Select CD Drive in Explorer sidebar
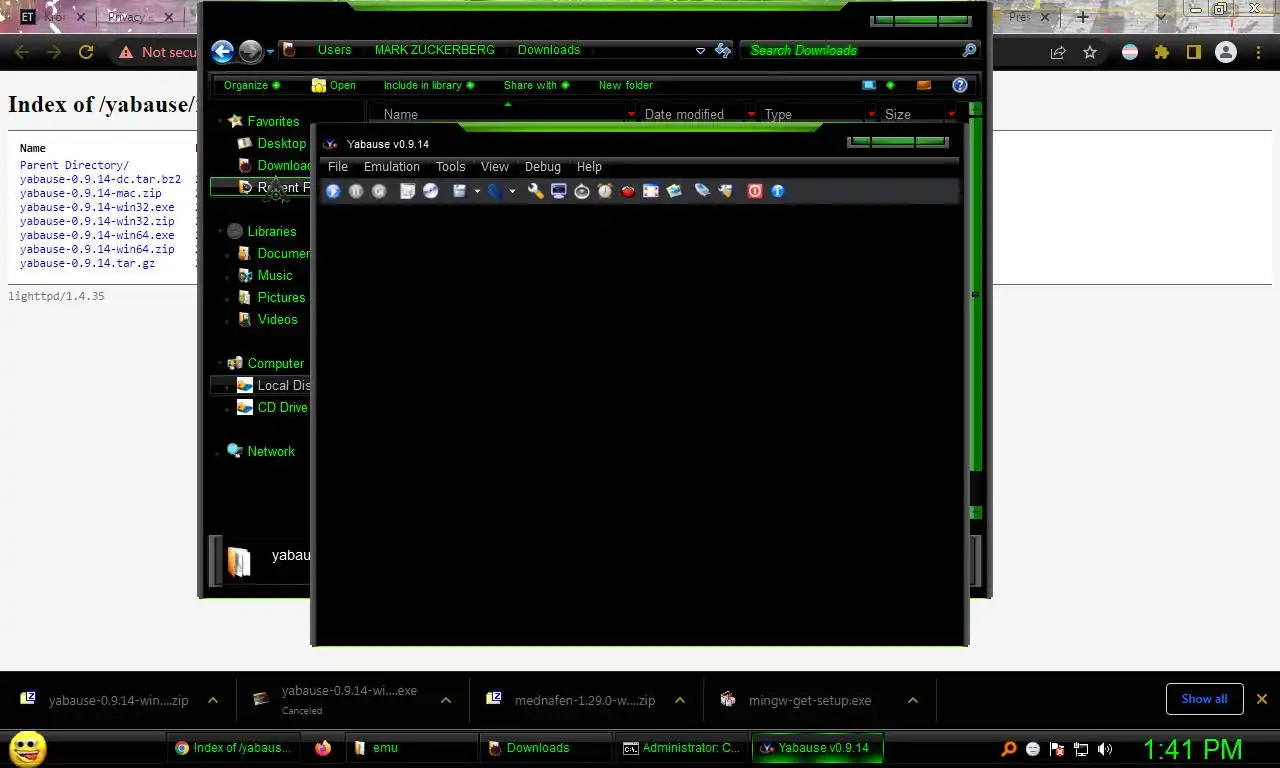Screen dimensions: 1280x768 pyautogui.click(x=272, y=407)
